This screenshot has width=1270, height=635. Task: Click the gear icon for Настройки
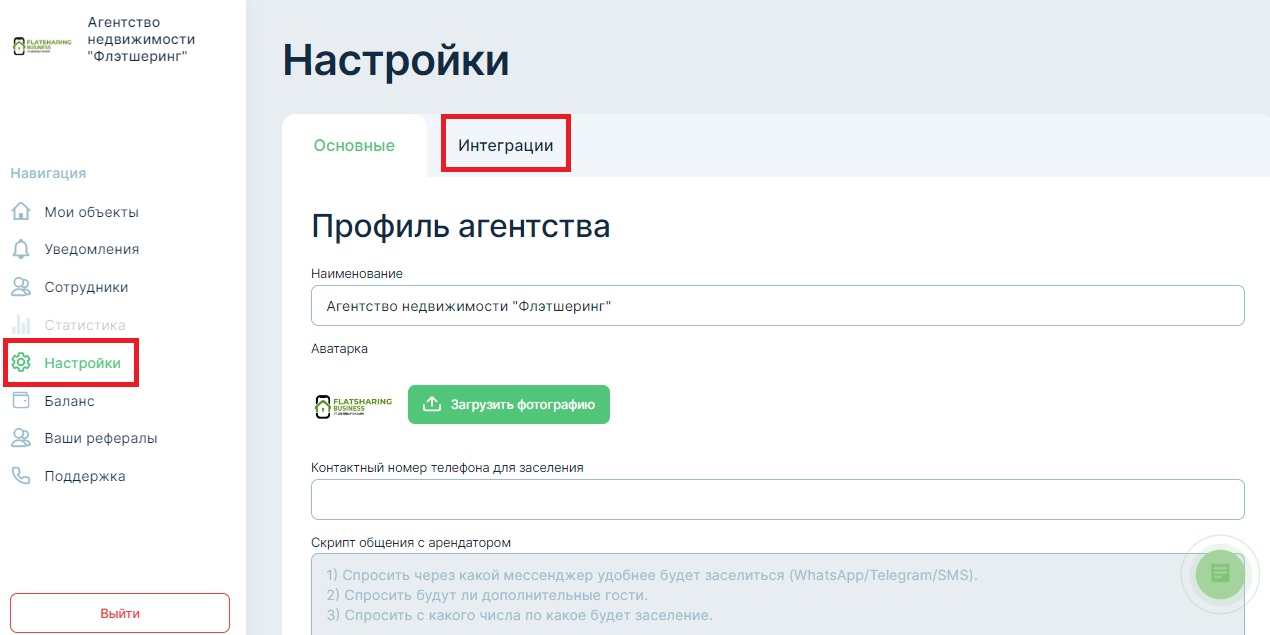21,363
